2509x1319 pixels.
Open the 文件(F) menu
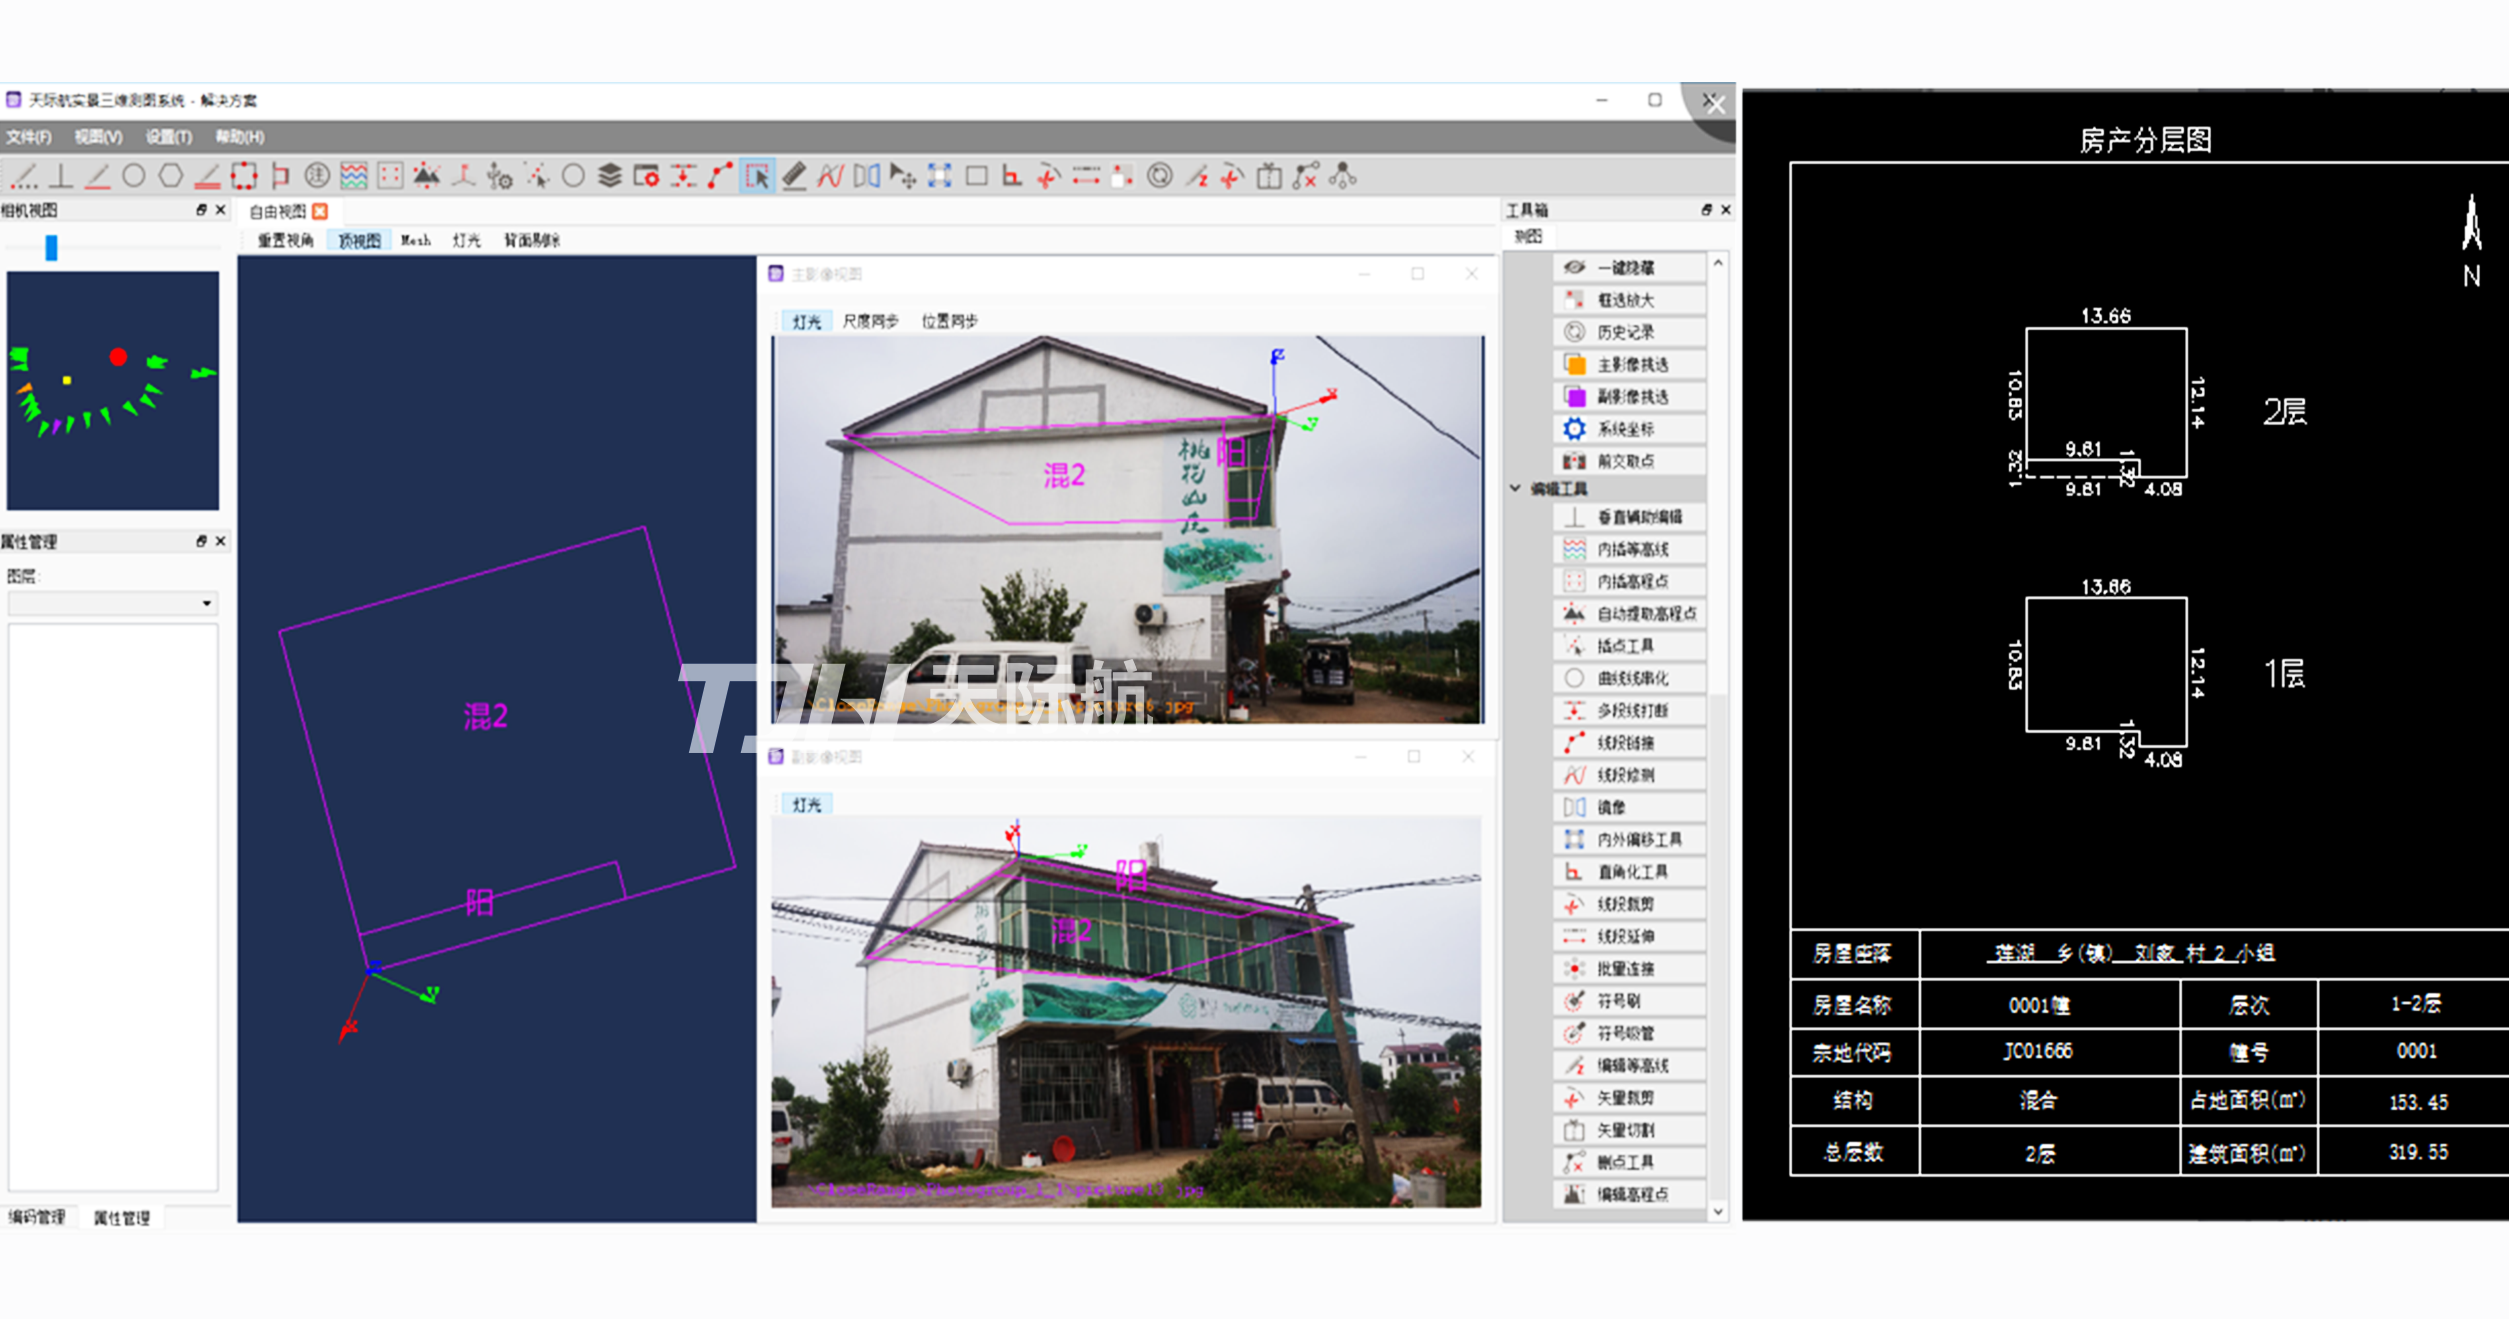click(x=28, y=137)
